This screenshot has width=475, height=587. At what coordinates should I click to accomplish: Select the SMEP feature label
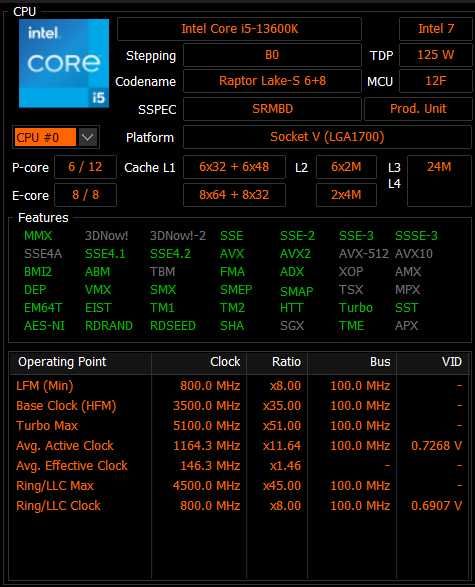point(236,290)
